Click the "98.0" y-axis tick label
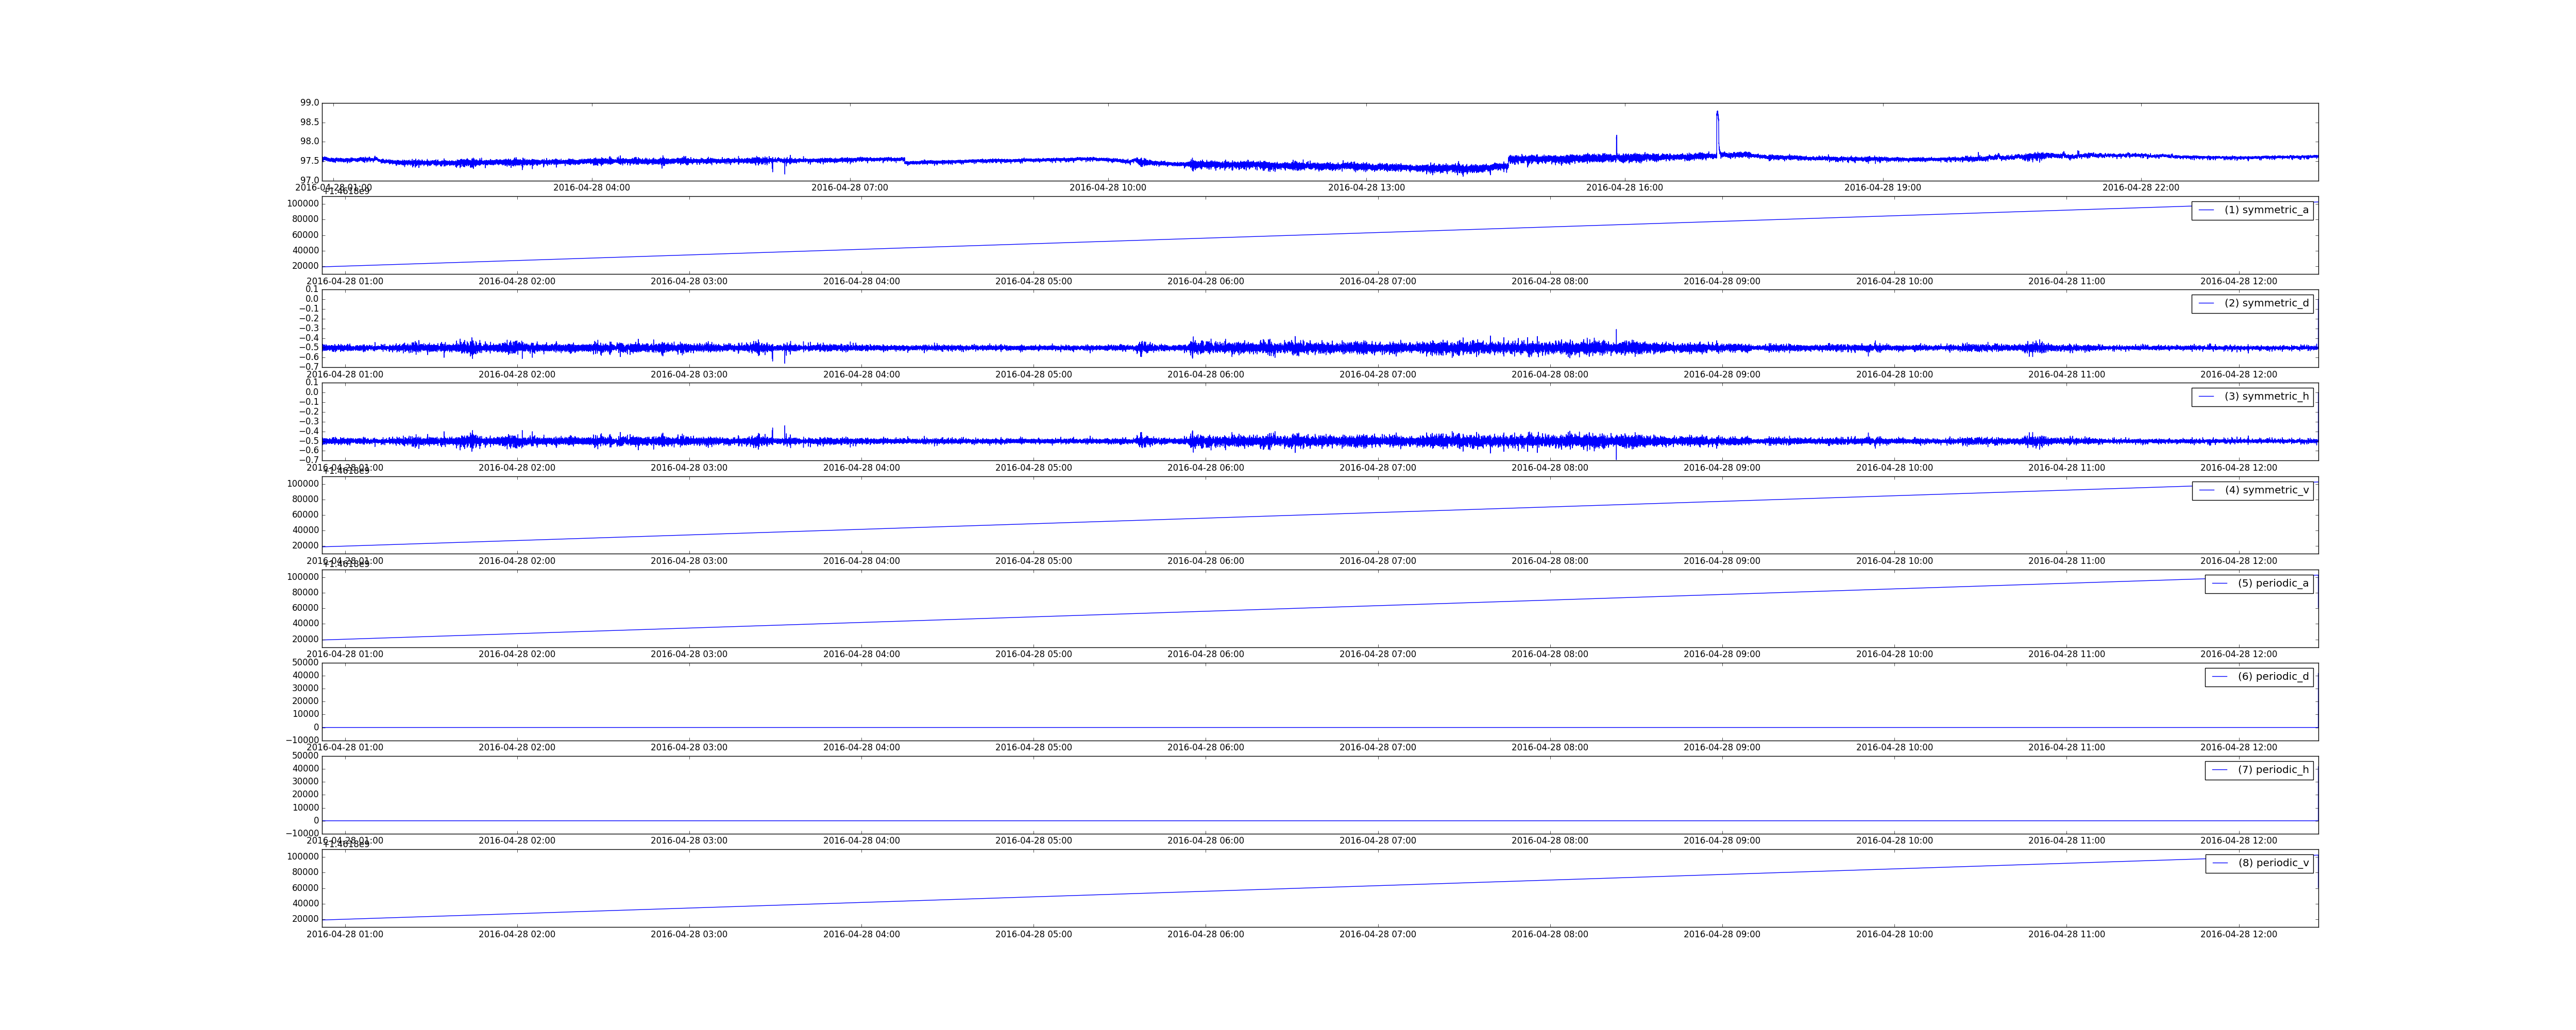This screenshot has width=2576, height=1030. 309,142
